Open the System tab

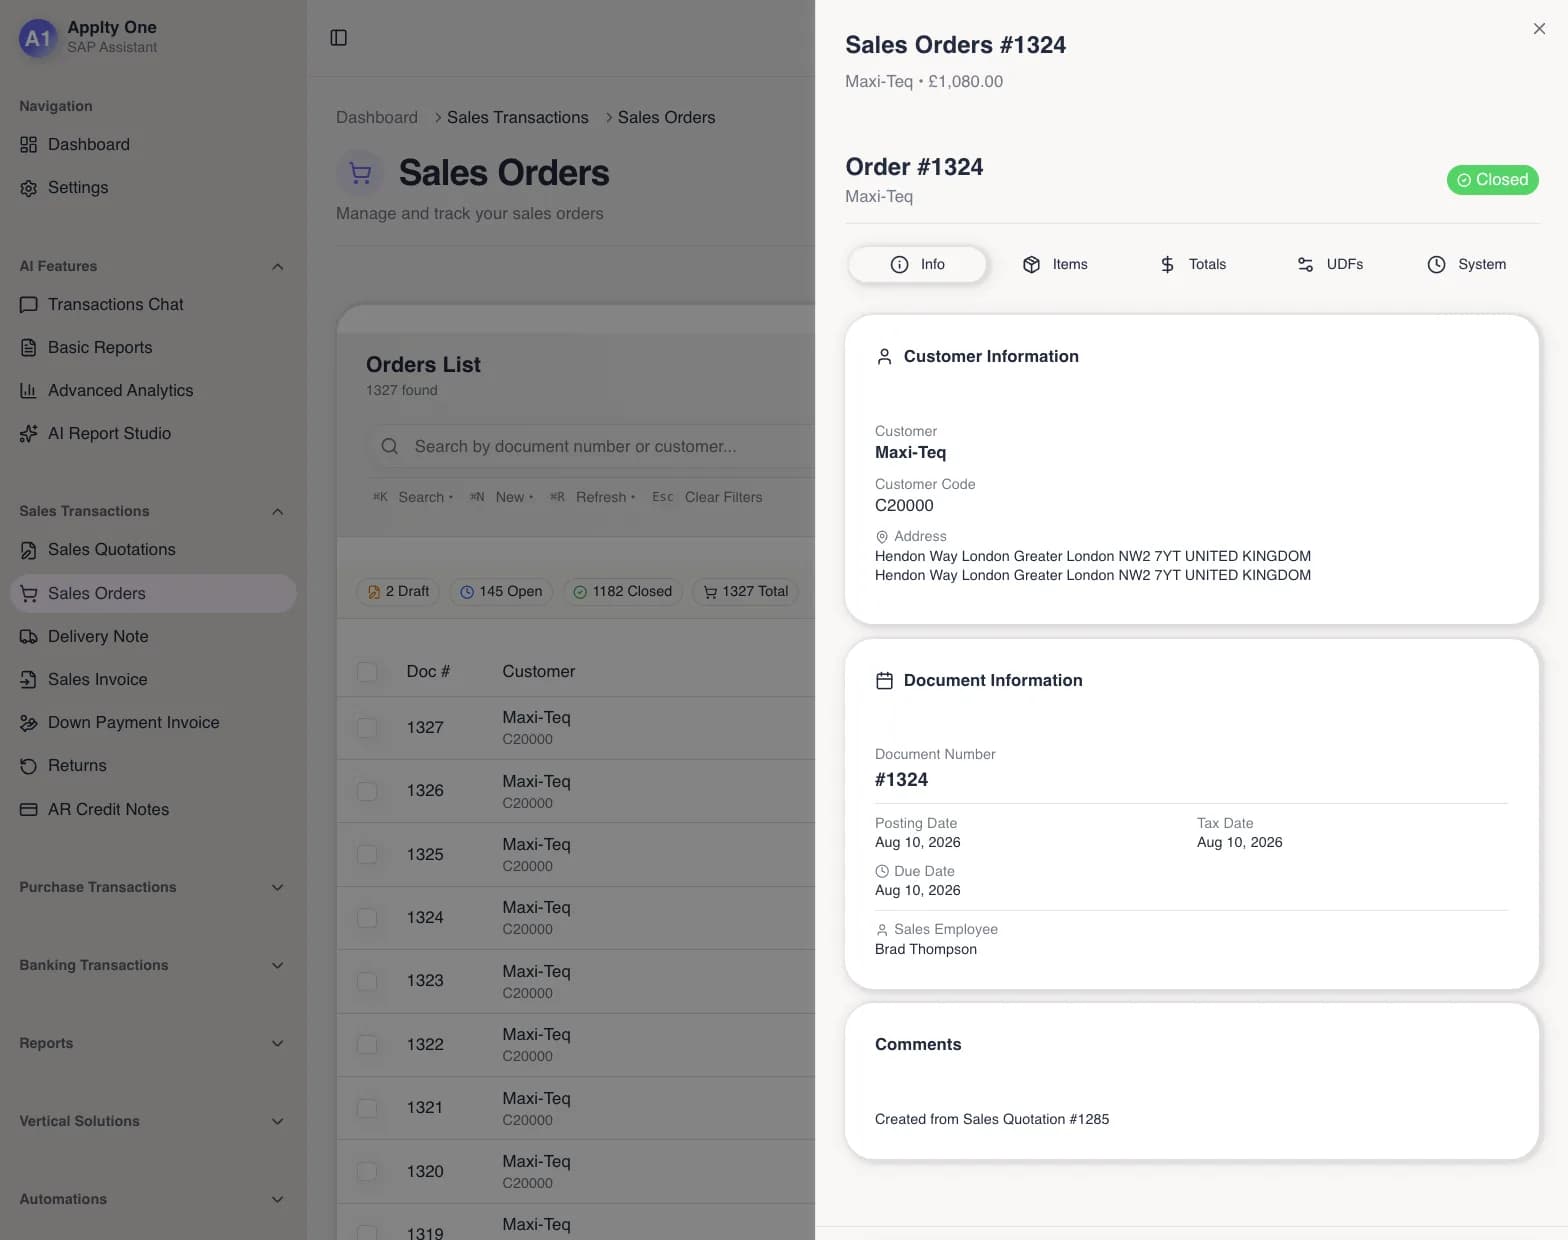(1467, 265)
